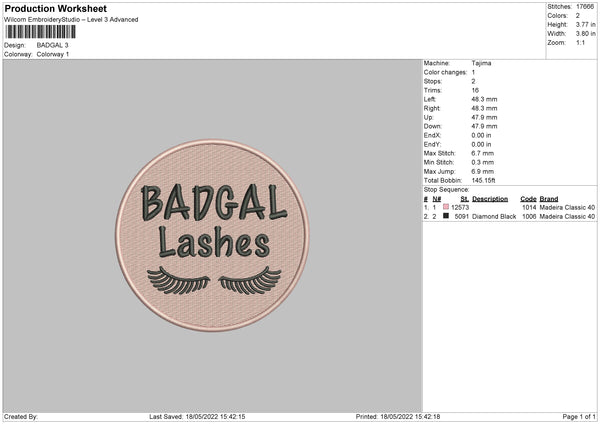600x424 pixels.
Task: Click the 'Right:' measurement label
Action: pyautogui.click(x=432, y=108)
